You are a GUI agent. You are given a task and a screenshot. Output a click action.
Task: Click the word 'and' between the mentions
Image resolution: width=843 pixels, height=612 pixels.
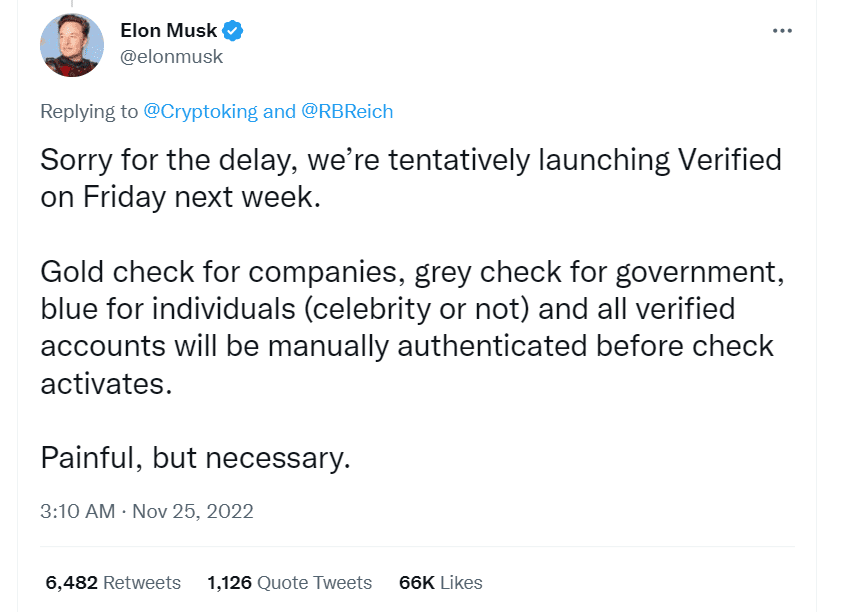point(280,111)
